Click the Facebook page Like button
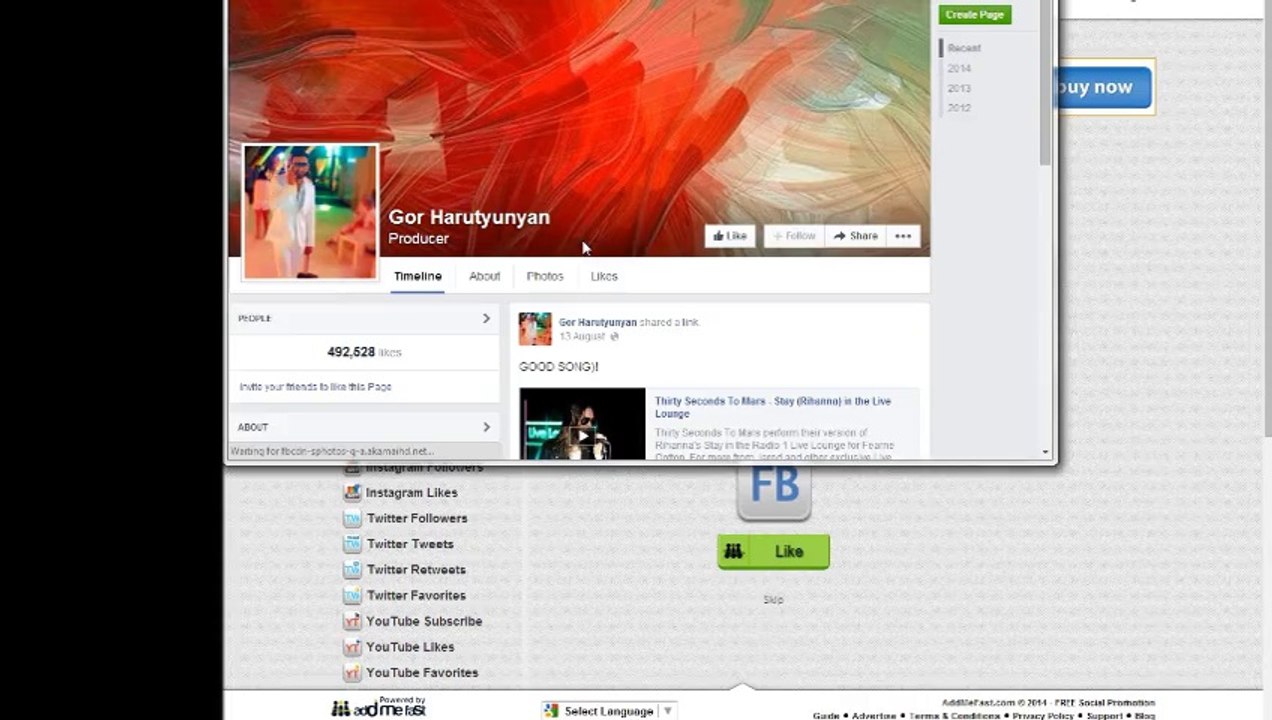 730,236
